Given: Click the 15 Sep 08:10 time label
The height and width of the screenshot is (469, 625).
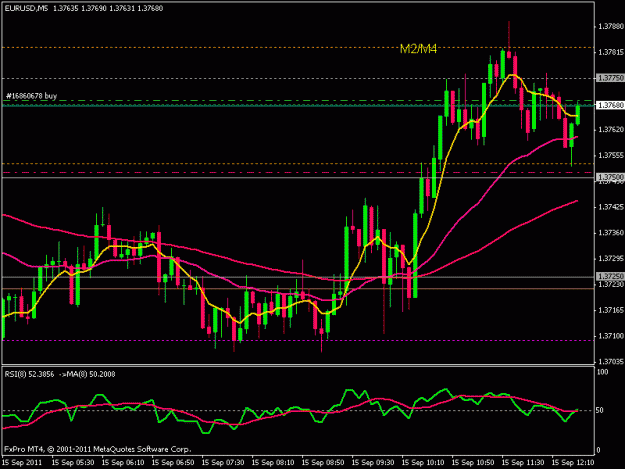Looking at the screenshot, I should click(x=273, y=463).
